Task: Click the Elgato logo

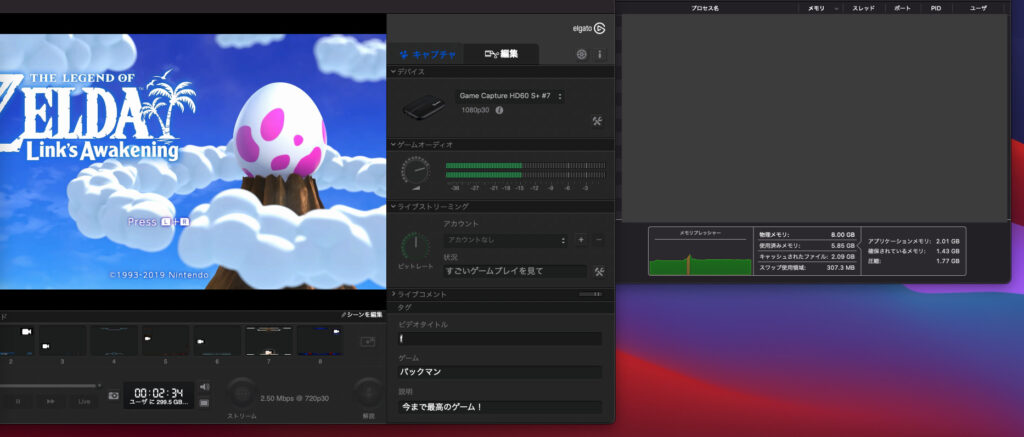Action: pyautogui.click(x=589, y=29)
